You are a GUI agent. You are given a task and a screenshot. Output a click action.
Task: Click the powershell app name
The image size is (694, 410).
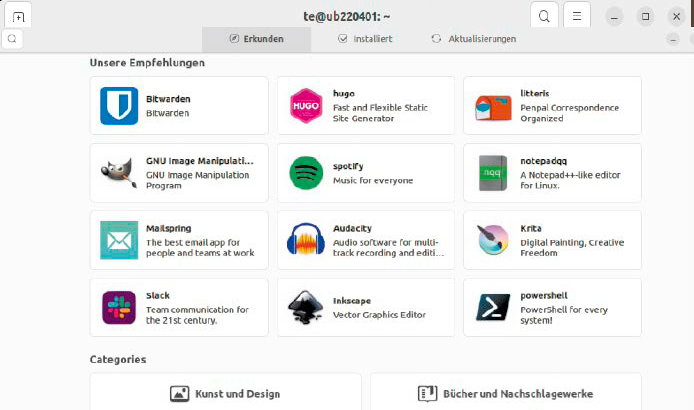(544, 295)
